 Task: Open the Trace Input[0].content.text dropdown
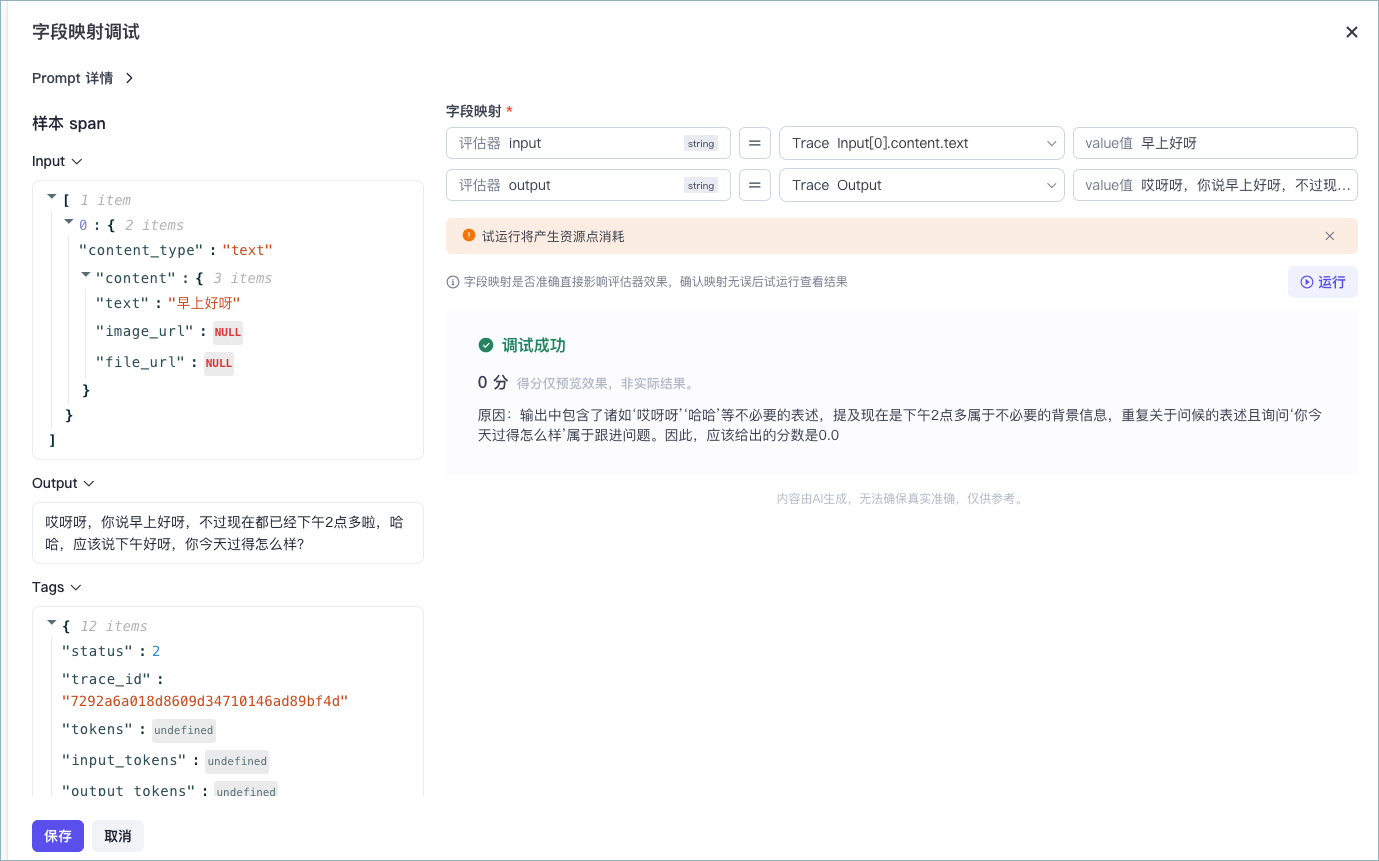click(x=921, y=143)
